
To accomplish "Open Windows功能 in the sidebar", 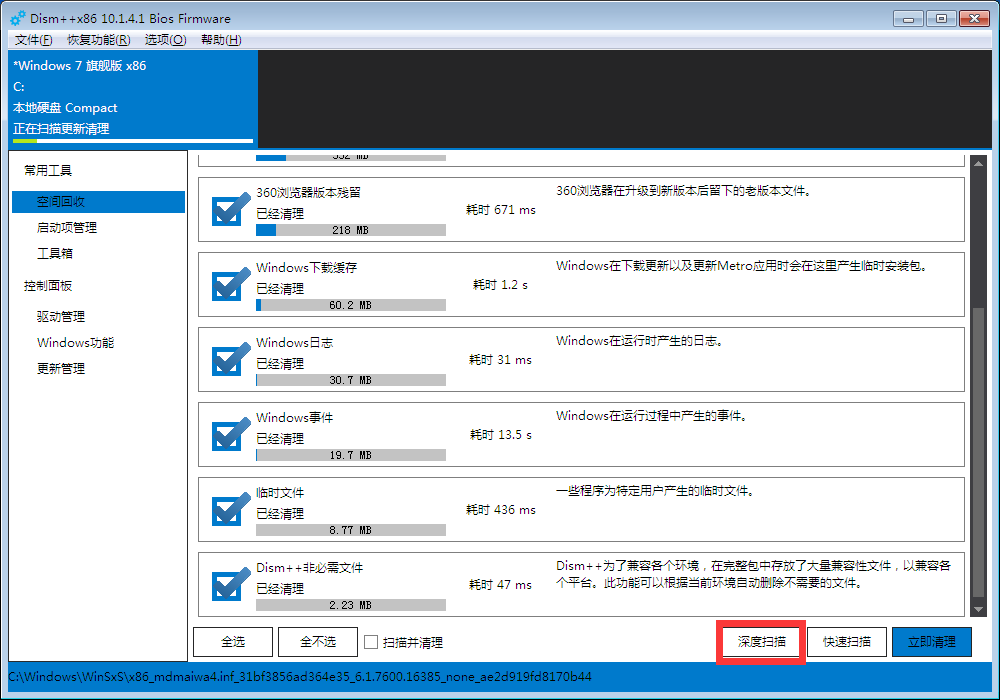I will pos(75,343).
